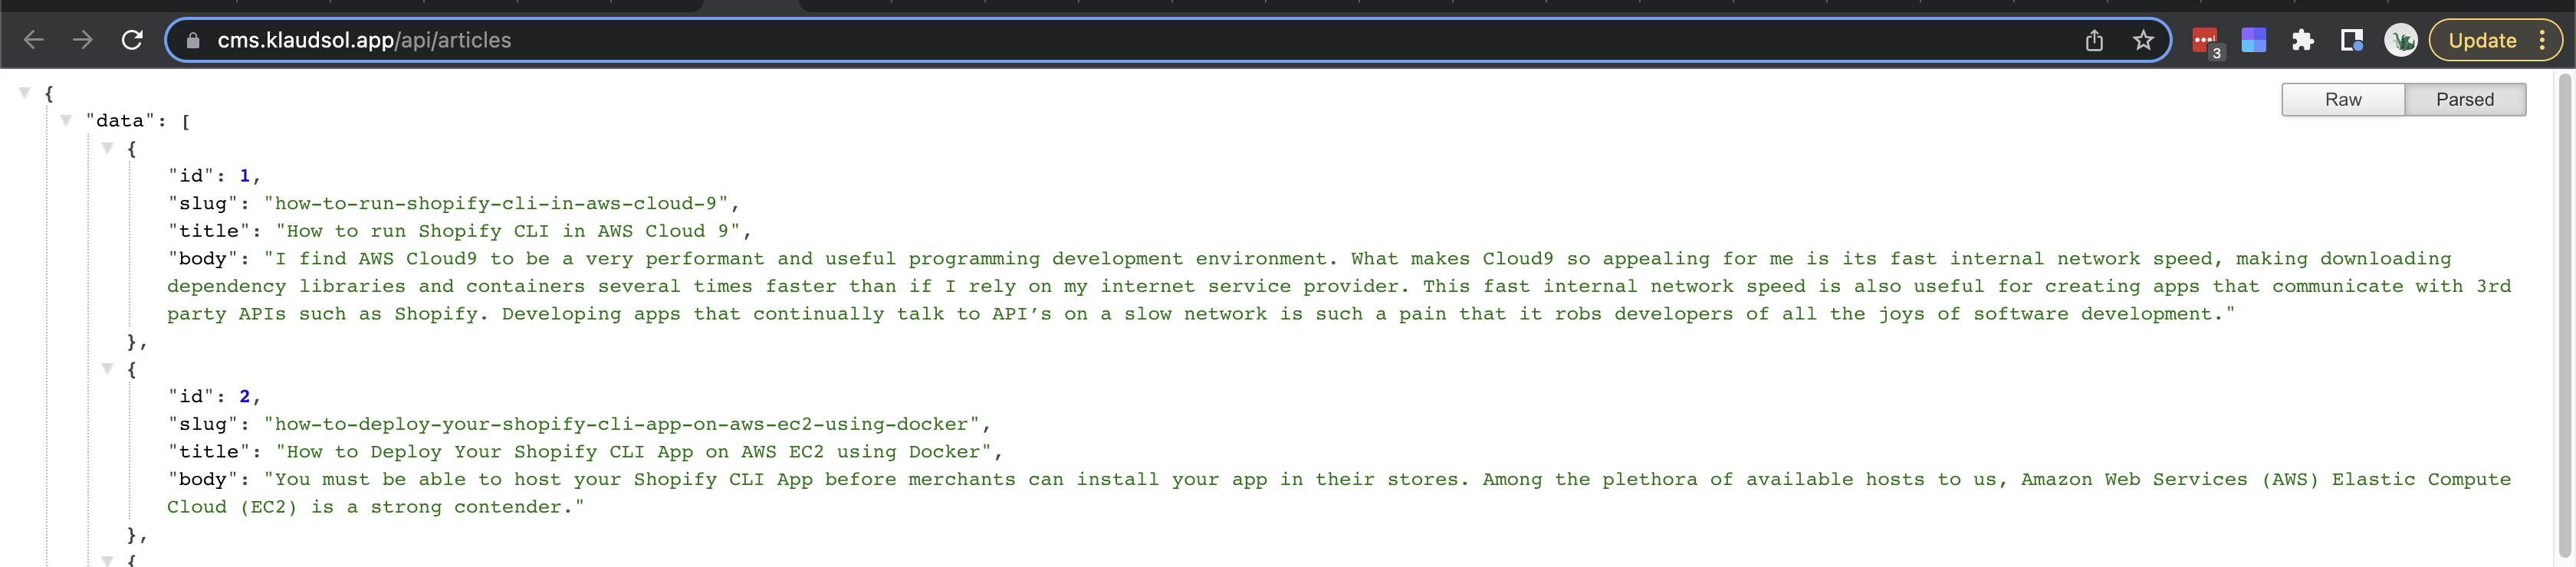Image resolution: width=2576 pixels, height=567 pixels.
Task: Collapse the "data" array
Action: (66, 120)
